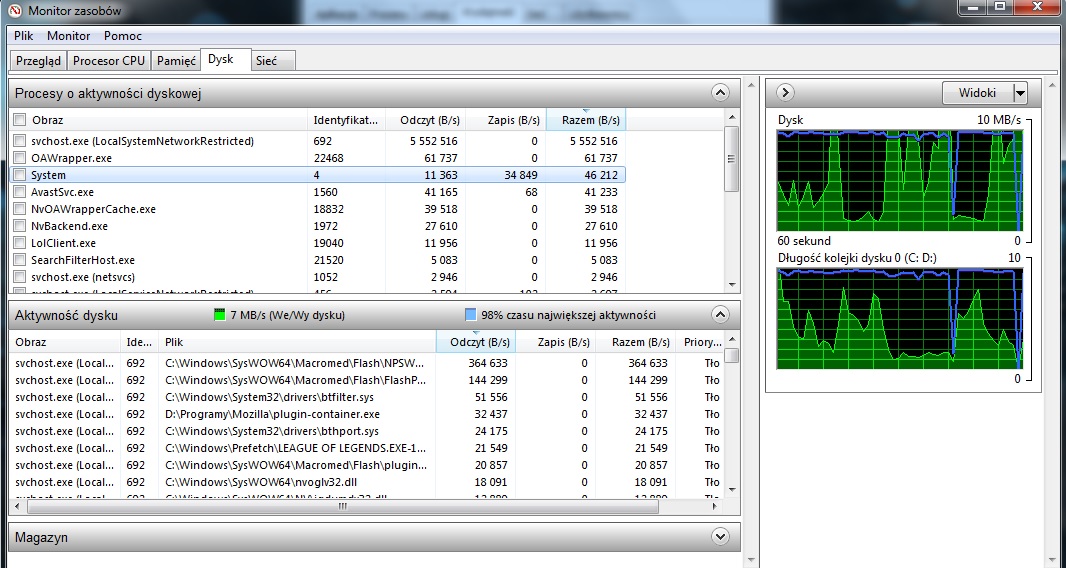Switch to the Pamięć tab

pos(176,61)
